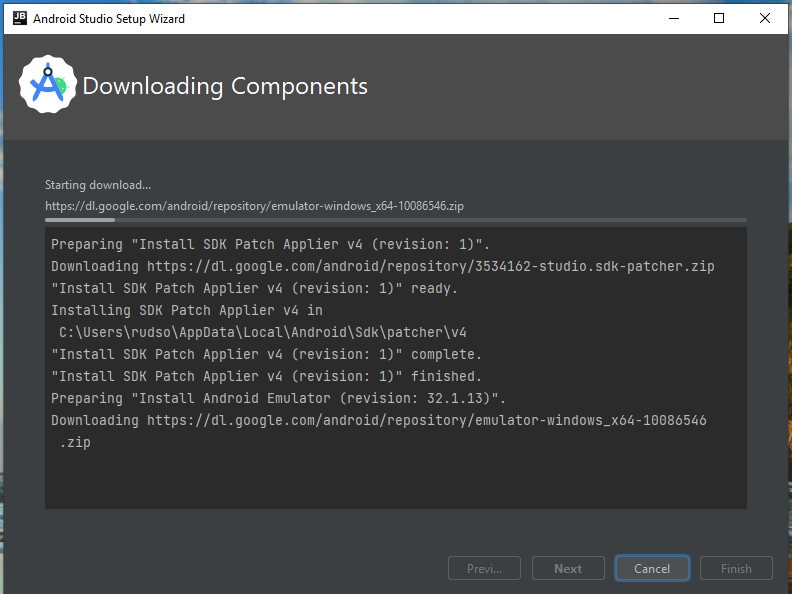Click the 'Starting download...' status label
This screenshot has width=792, height=594.
click(98, 185)
